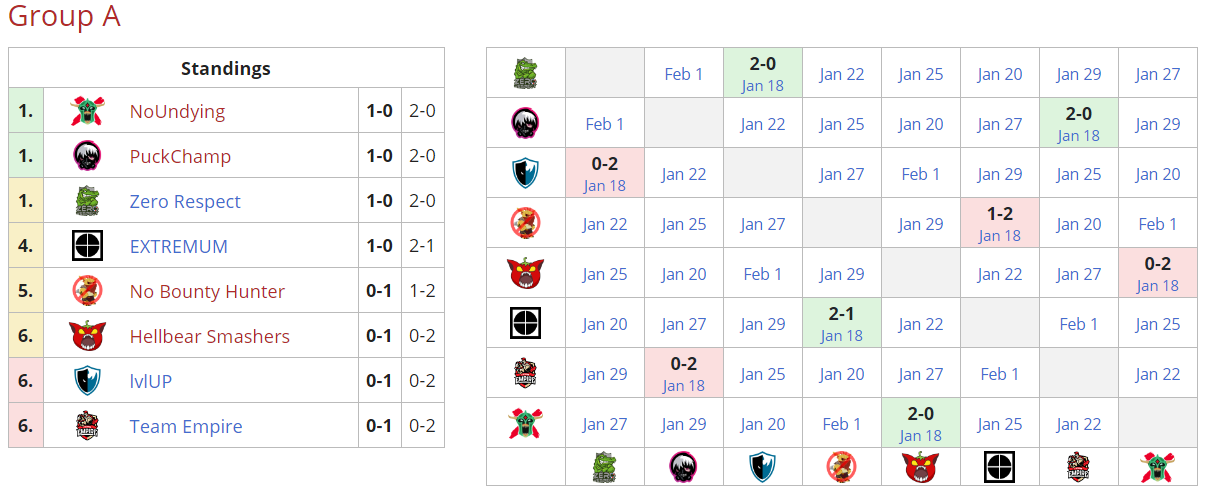Open the No Bounty Hunter team link

(207, 291)
